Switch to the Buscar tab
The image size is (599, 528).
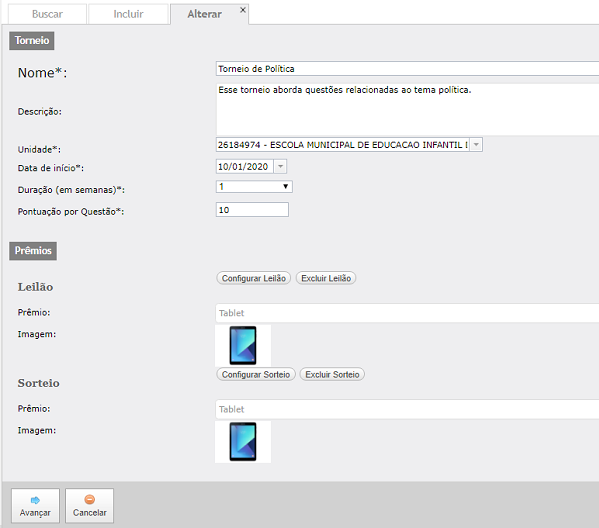(47, 14)
